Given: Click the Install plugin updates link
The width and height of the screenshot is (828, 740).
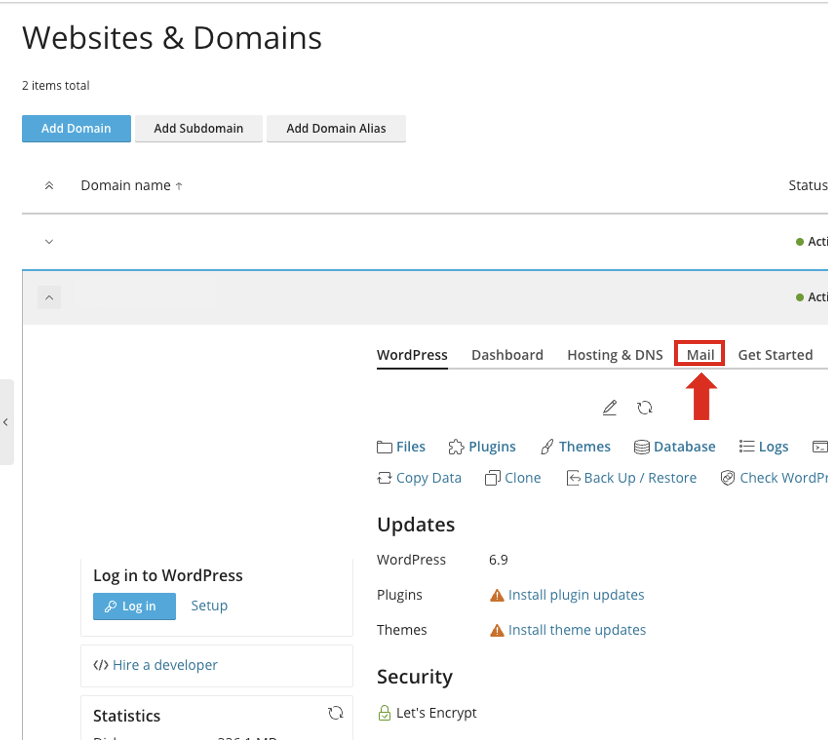Looking at the screenshot, I should tap(575, 595).
